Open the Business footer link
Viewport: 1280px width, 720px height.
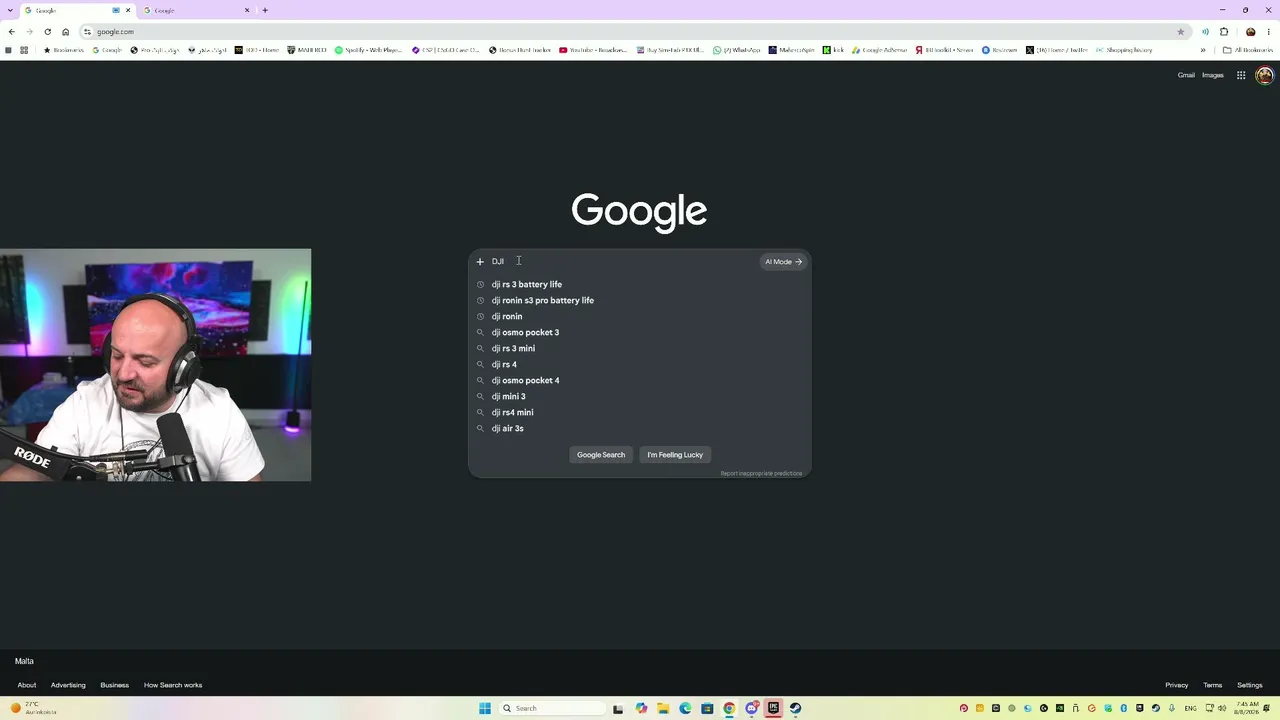point(114,685)
